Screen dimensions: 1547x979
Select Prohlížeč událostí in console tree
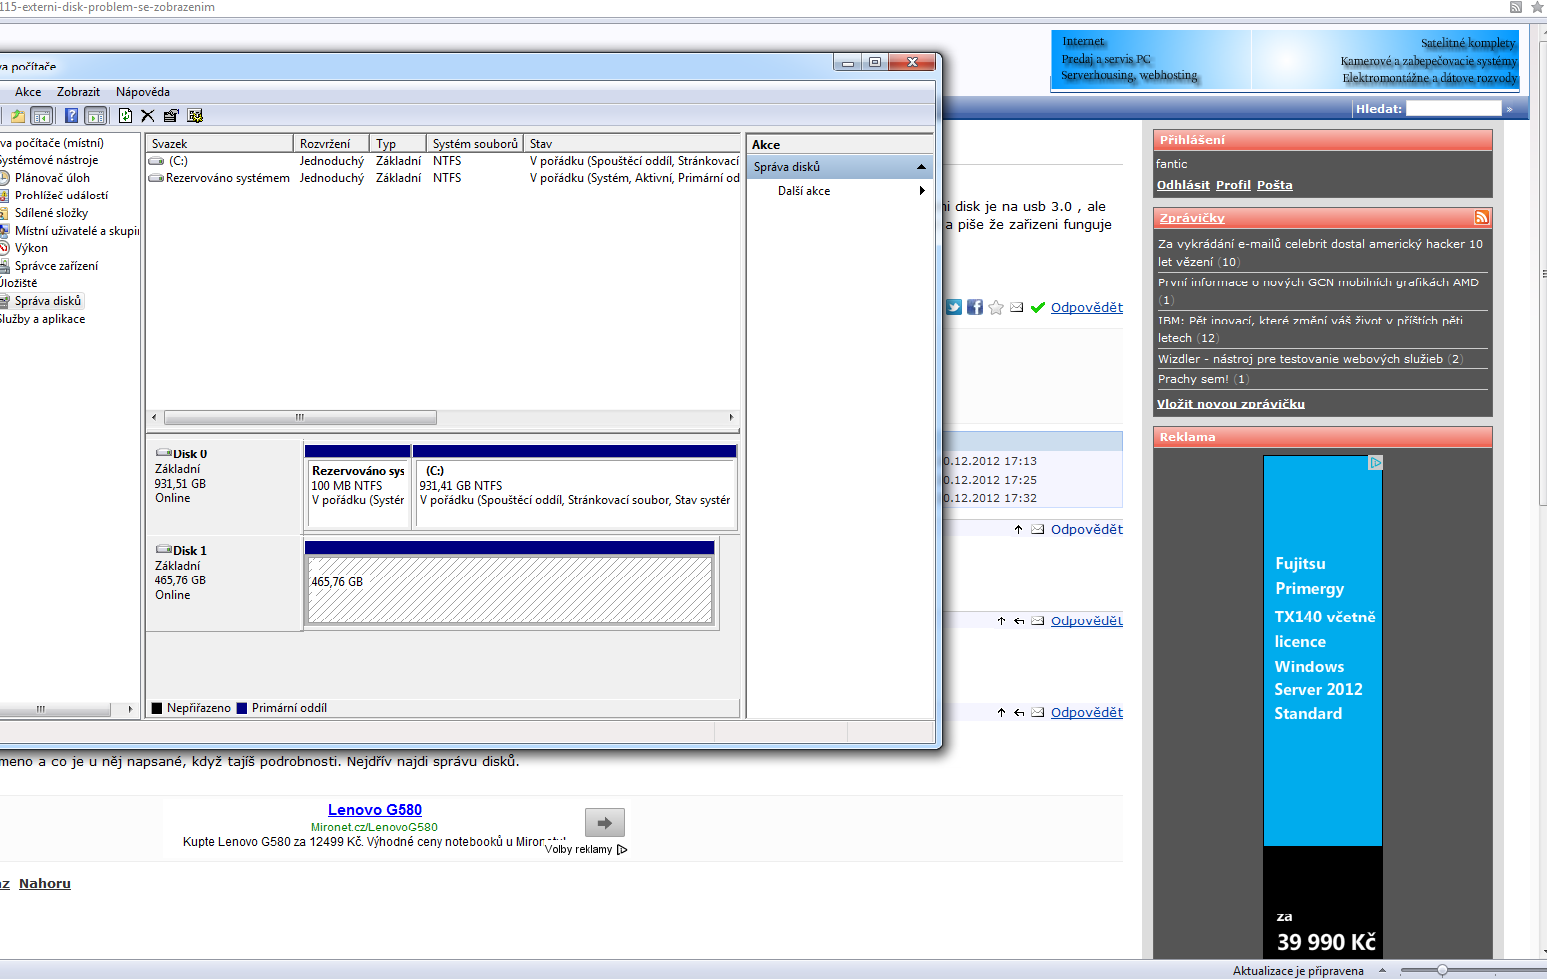pos(61,195)
